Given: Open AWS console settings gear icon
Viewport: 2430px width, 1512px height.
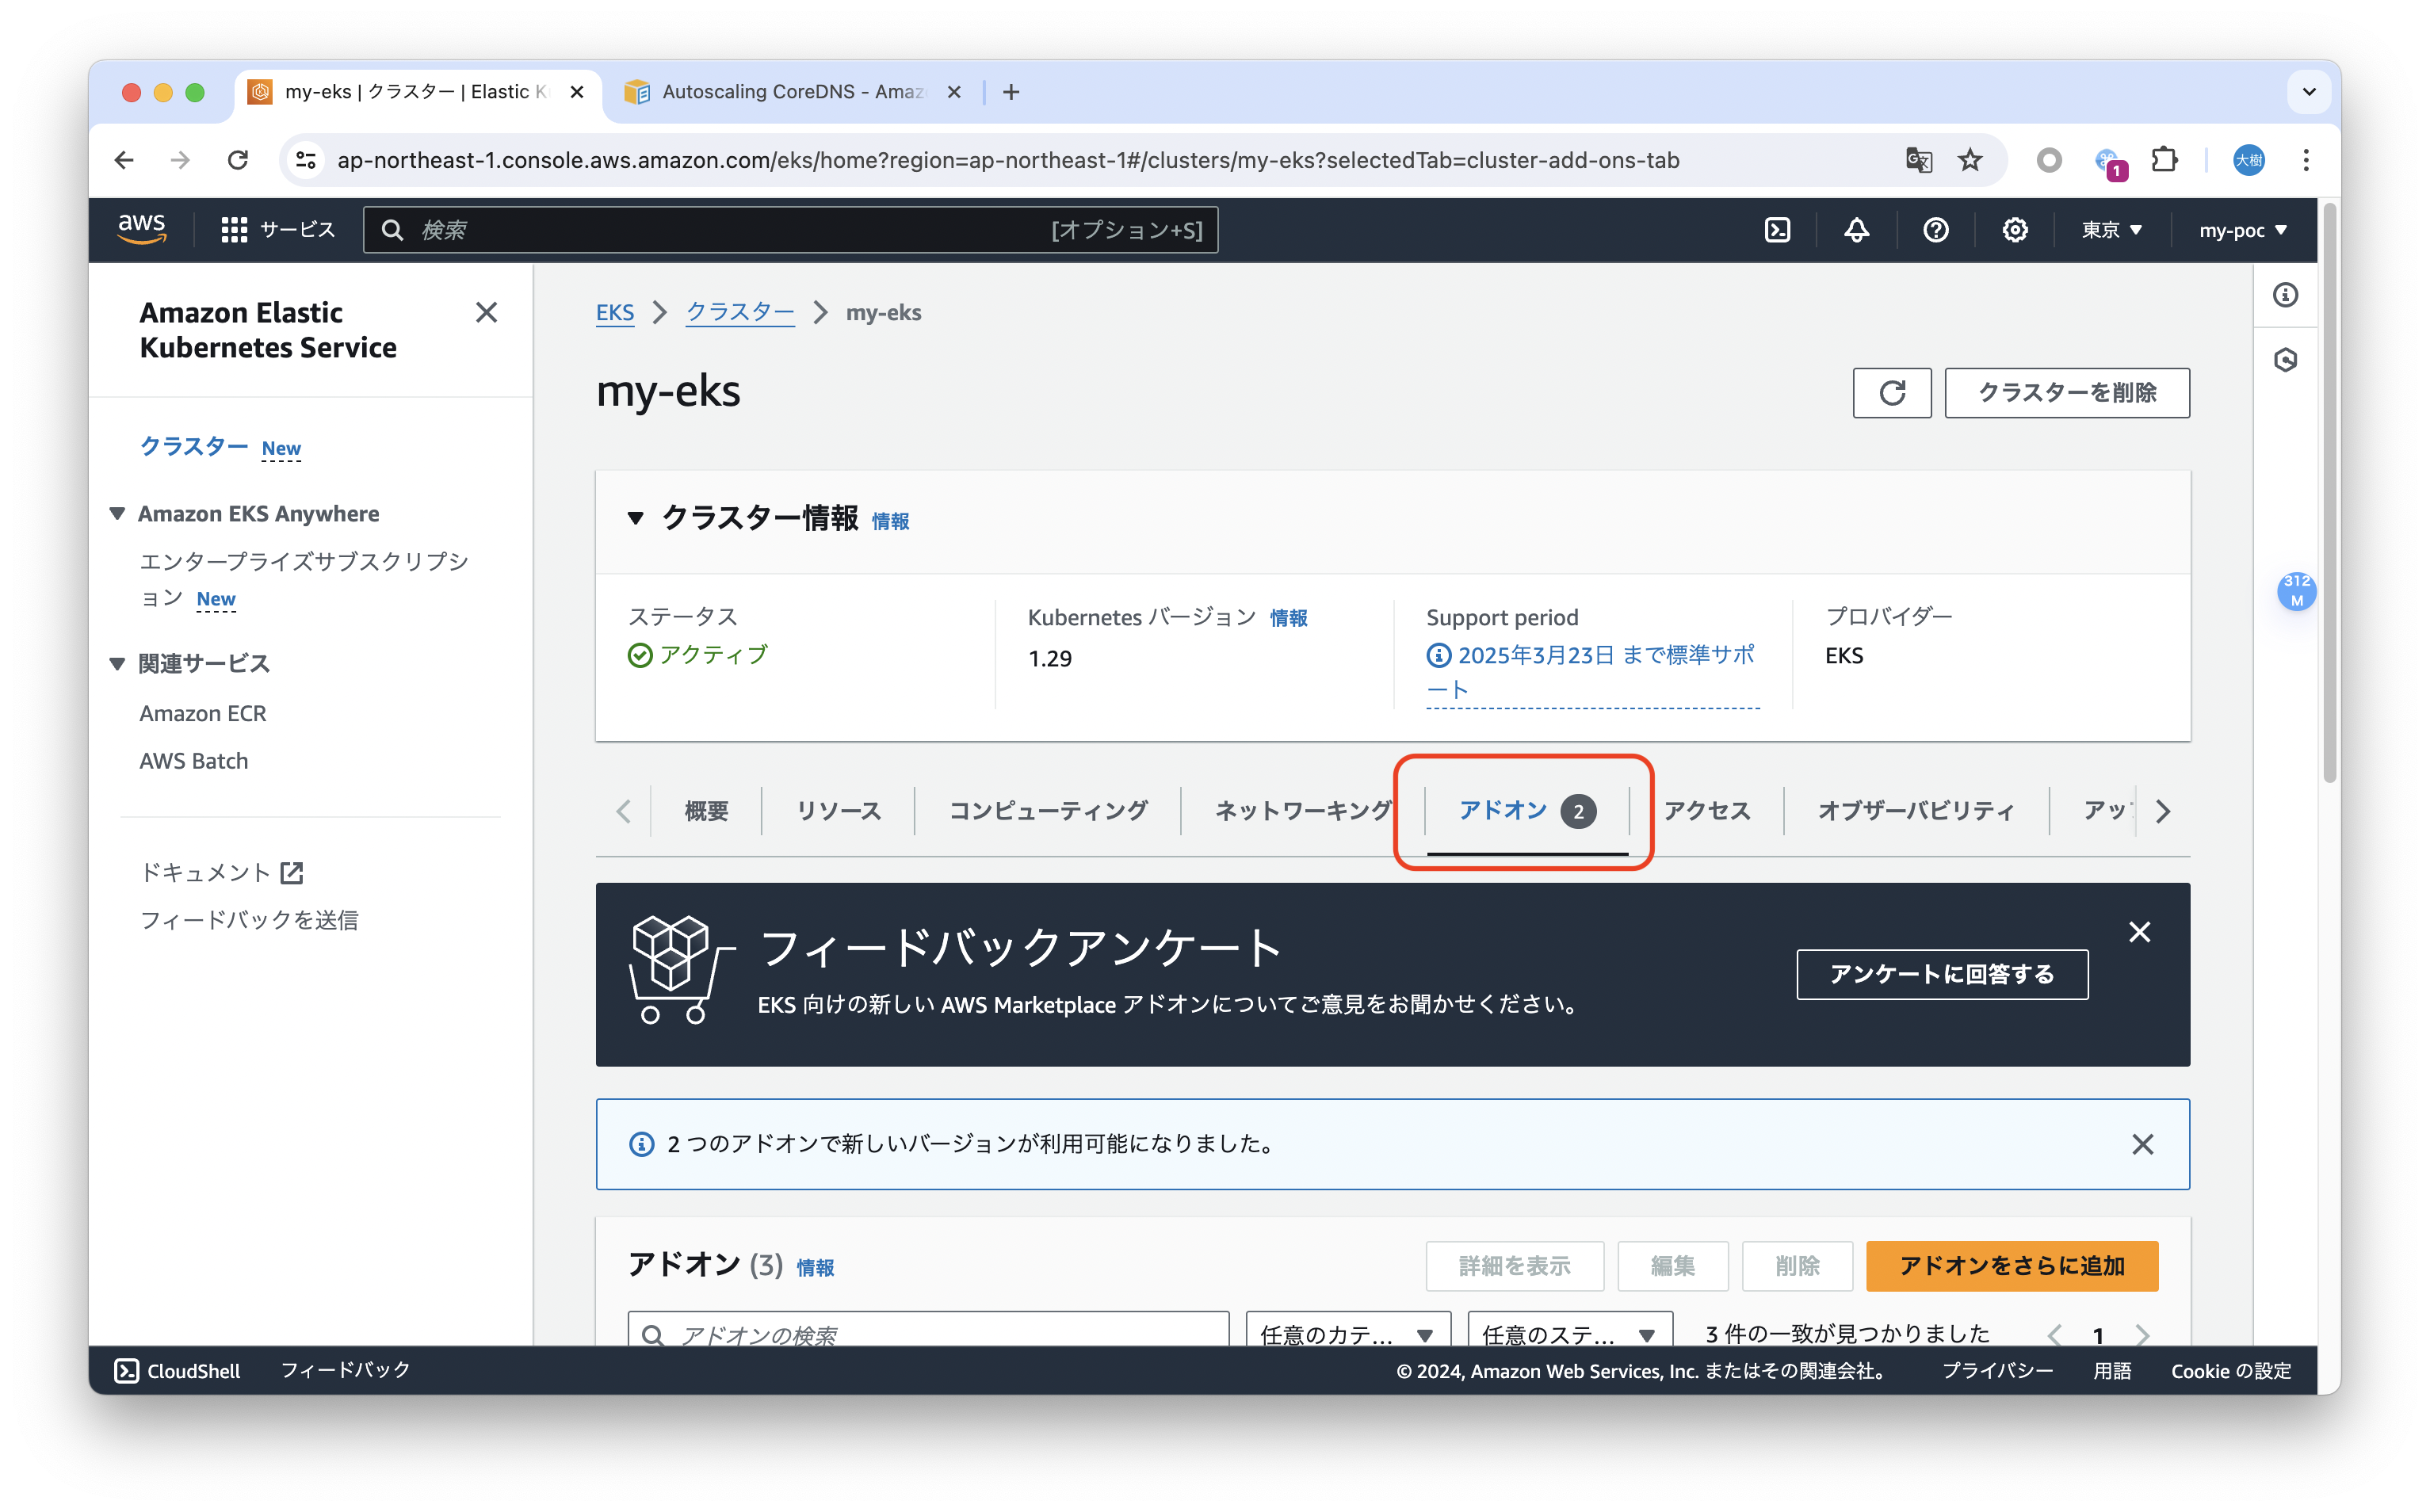Looking at the screenshot, I should (x=2014, y=230).
